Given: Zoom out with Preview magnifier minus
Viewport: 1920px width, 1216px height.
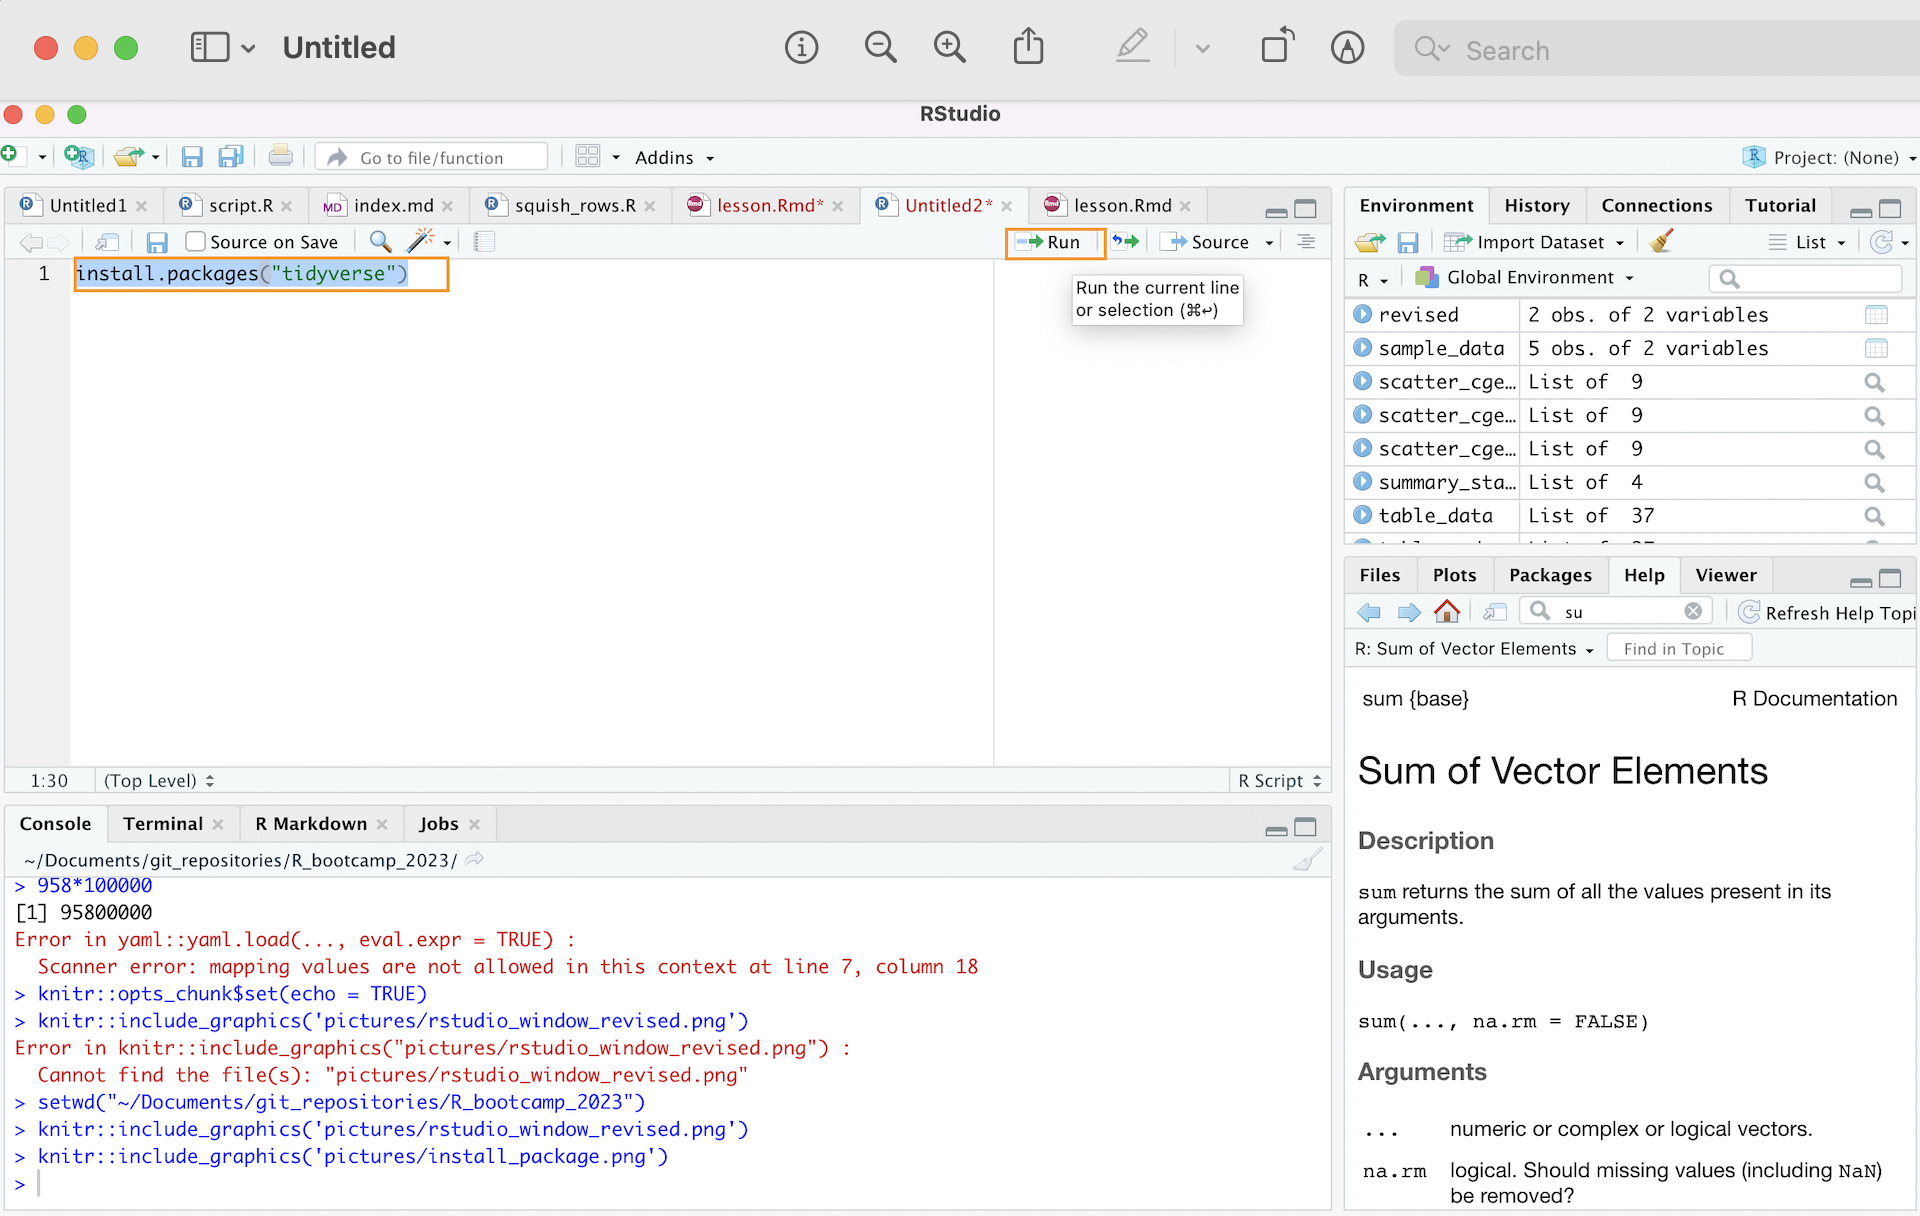Looking at the screenshot, I should [880, 47].
